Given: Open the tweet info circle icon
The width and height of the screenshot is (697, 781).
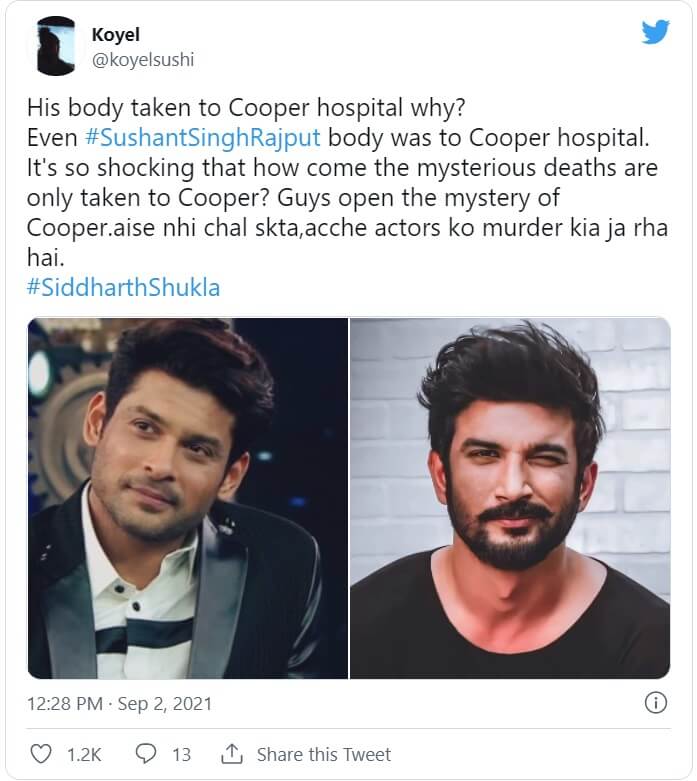Looking at the screenshot, I should point(656,702).
